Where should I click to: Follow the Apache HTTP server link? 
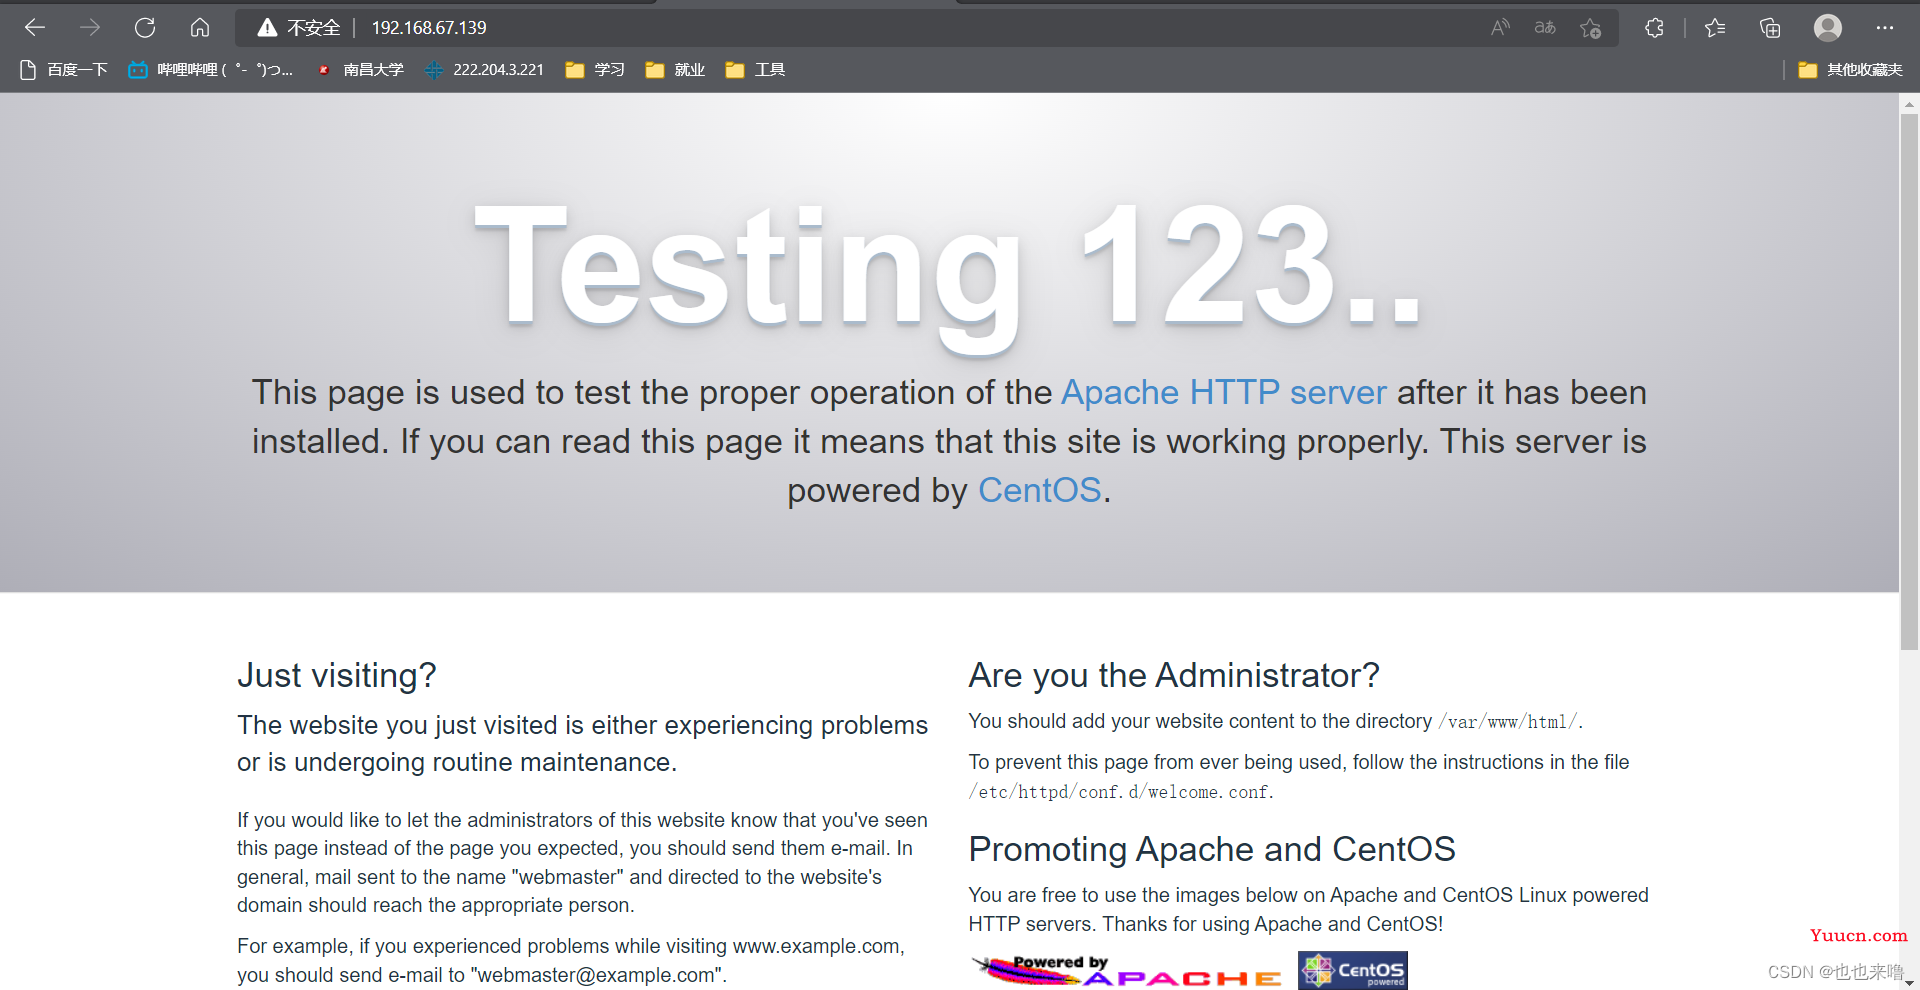[1224, 393]
